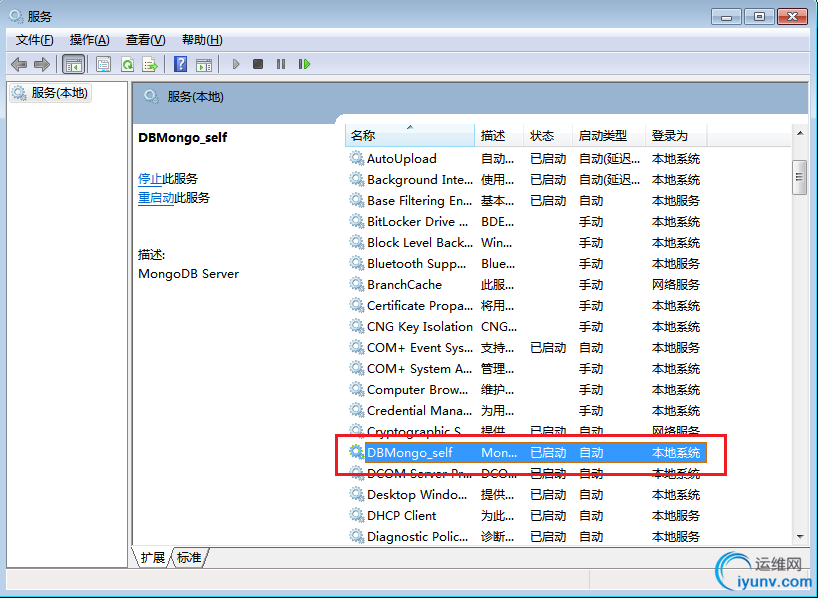Toggle the action pane toolbar icon
The height and width of the screenshot is (598, 818).
[204, 65]
